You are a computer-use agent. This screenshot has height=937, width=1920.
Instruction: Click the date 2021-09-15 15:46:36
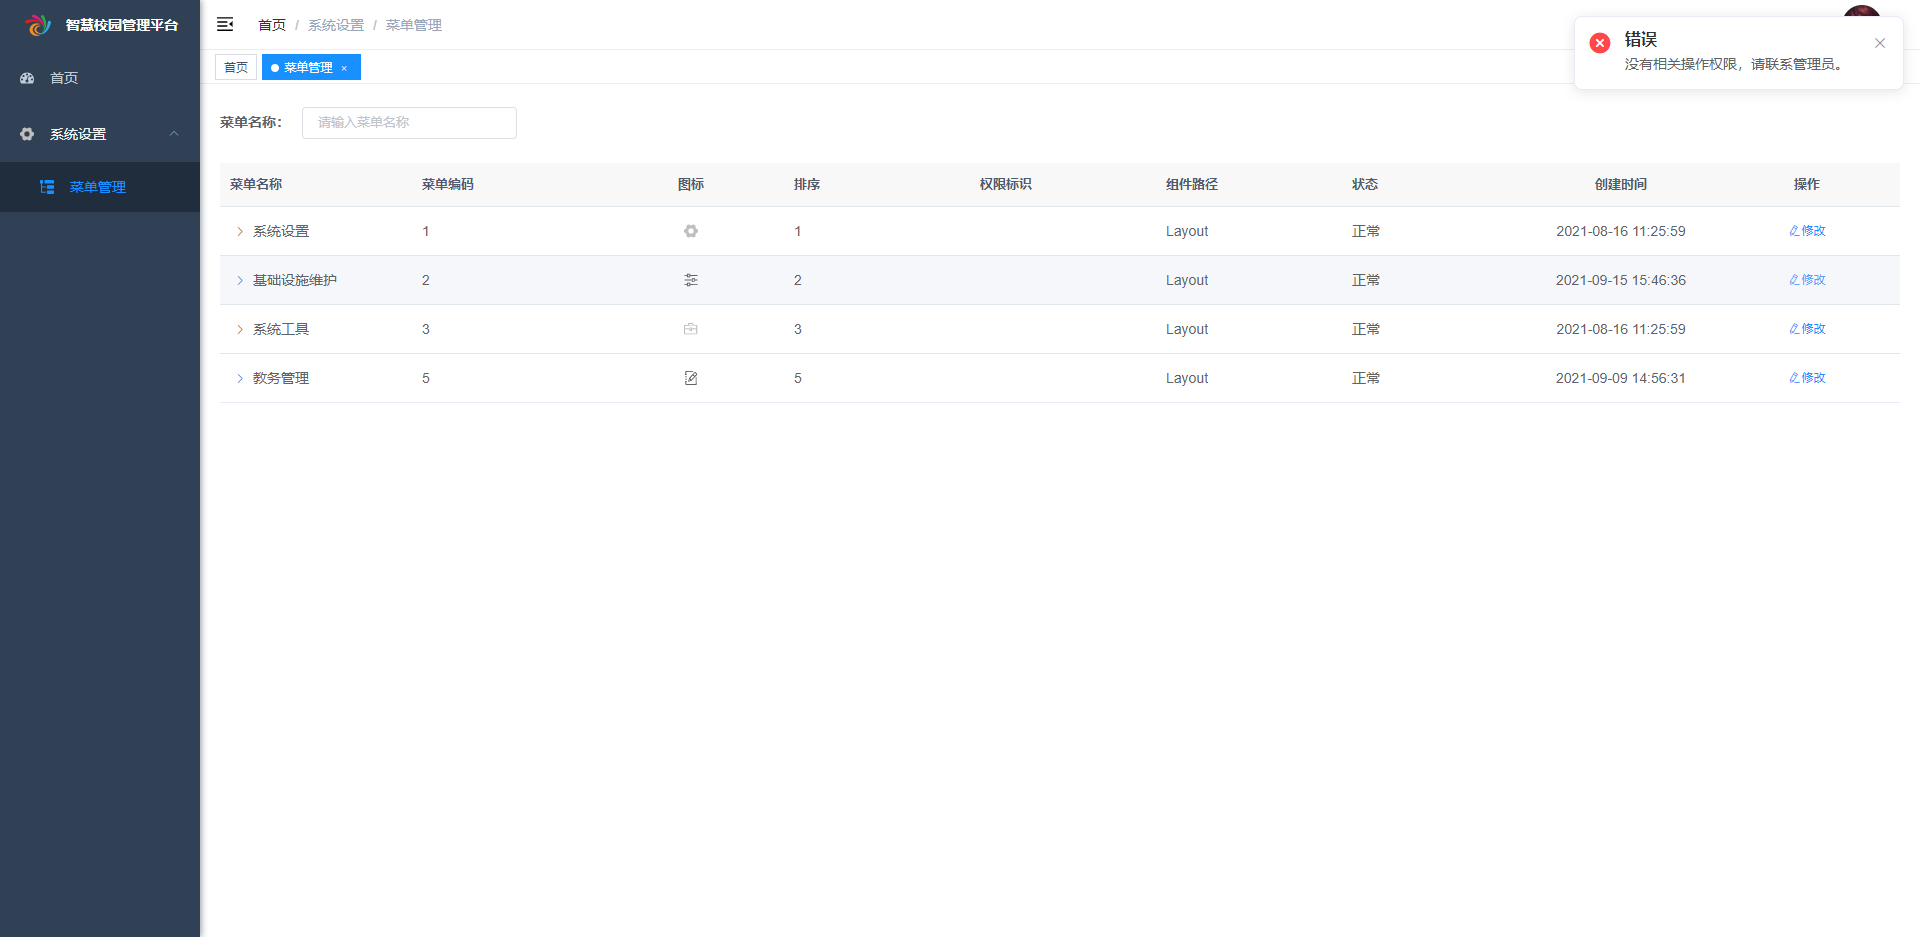click(1621, 280)
